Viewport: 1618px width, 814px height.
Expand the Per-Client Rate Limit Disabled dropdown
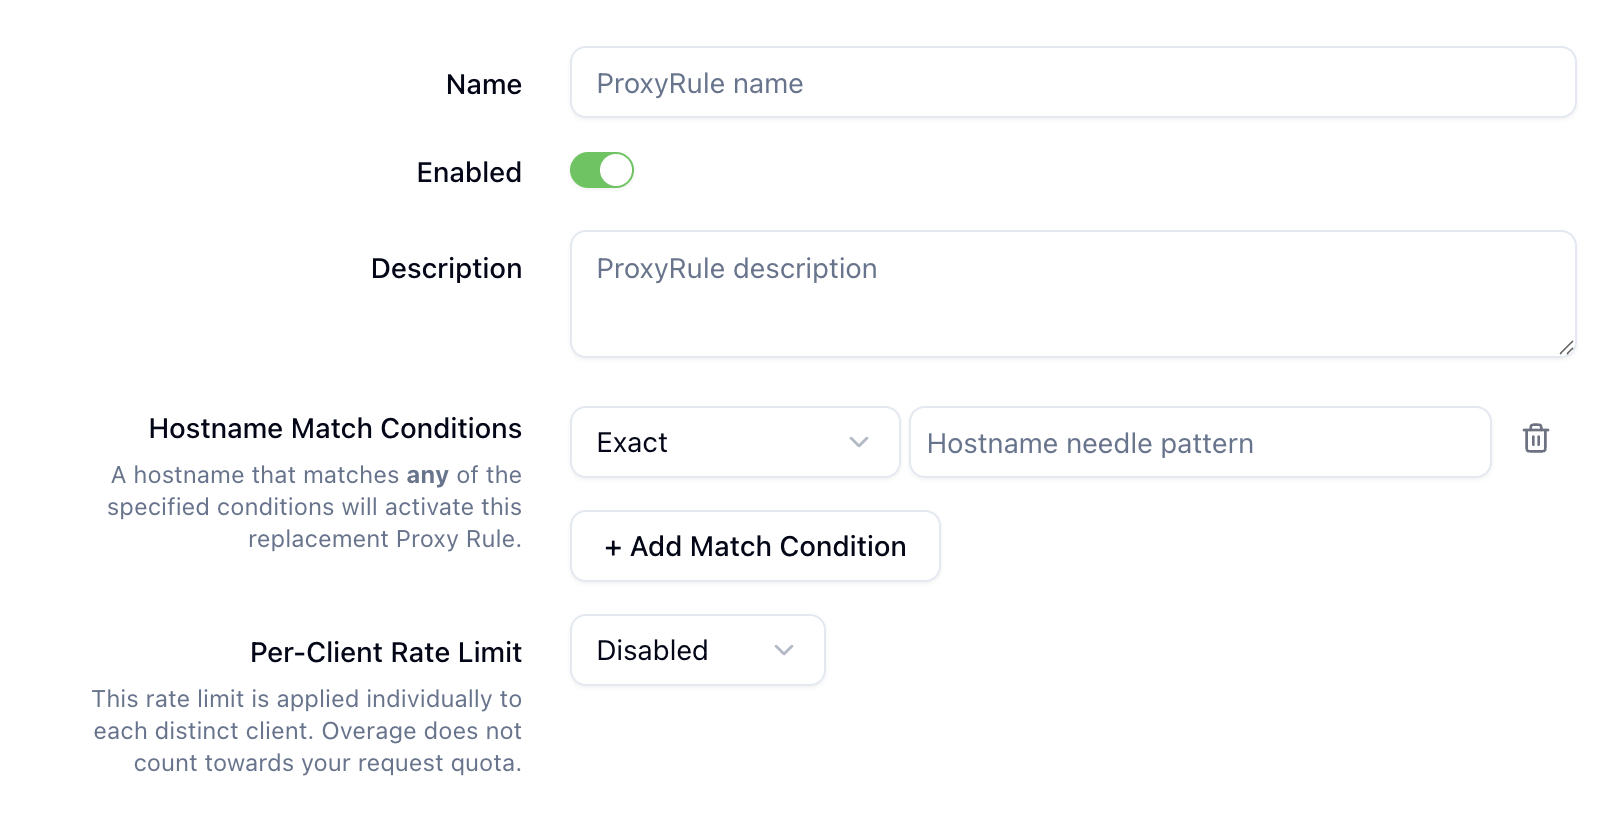(697, 650)
